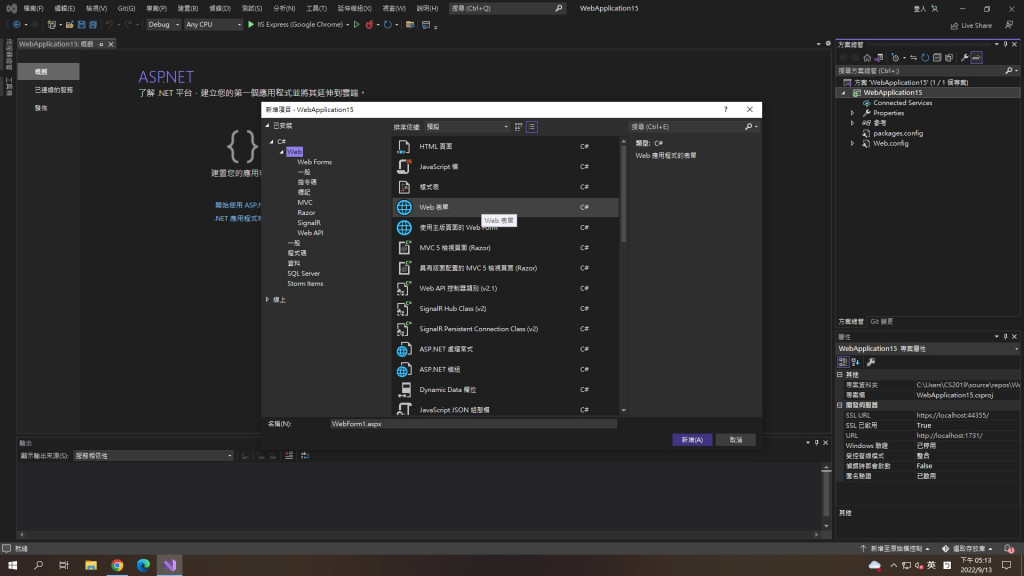This screenshot has height=576, width=1024.
Task: Expand the 線上 tree node
Action: (x=267, y=300)
